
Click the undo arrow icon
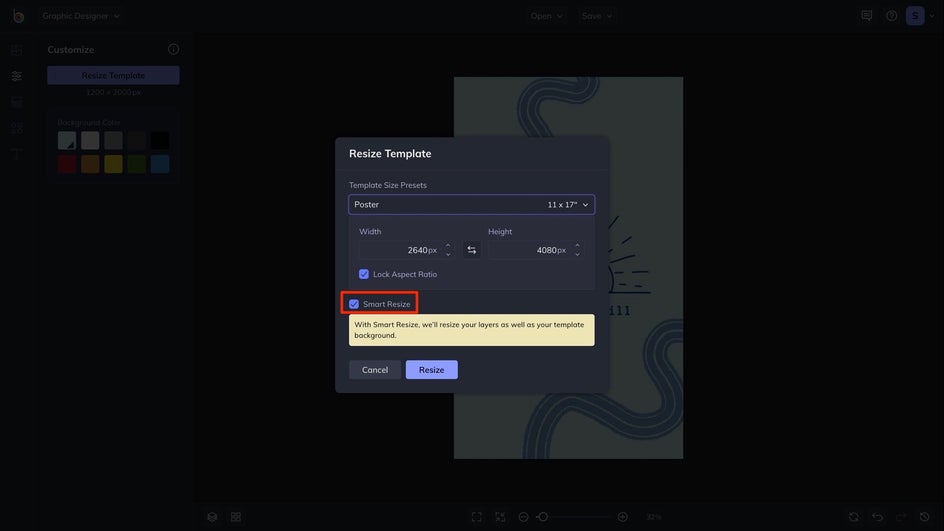(877, 517)
